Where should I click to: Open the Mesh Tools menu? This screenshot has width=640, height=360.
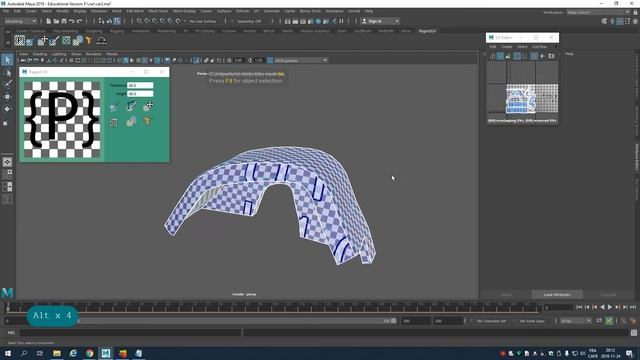click(x=158, y=11)
